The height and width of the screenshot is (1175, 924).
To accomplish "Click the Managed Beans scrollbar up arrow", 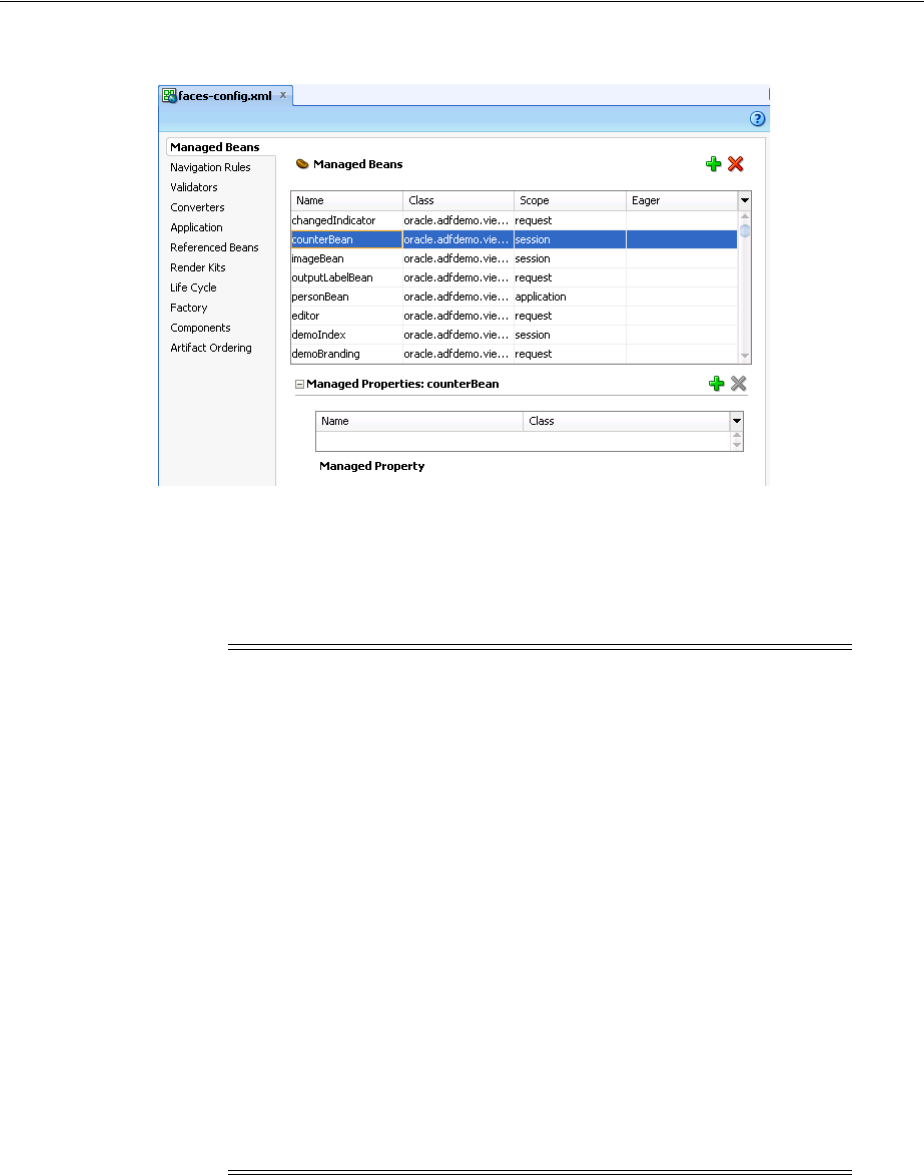I will [x=745, y=217].
